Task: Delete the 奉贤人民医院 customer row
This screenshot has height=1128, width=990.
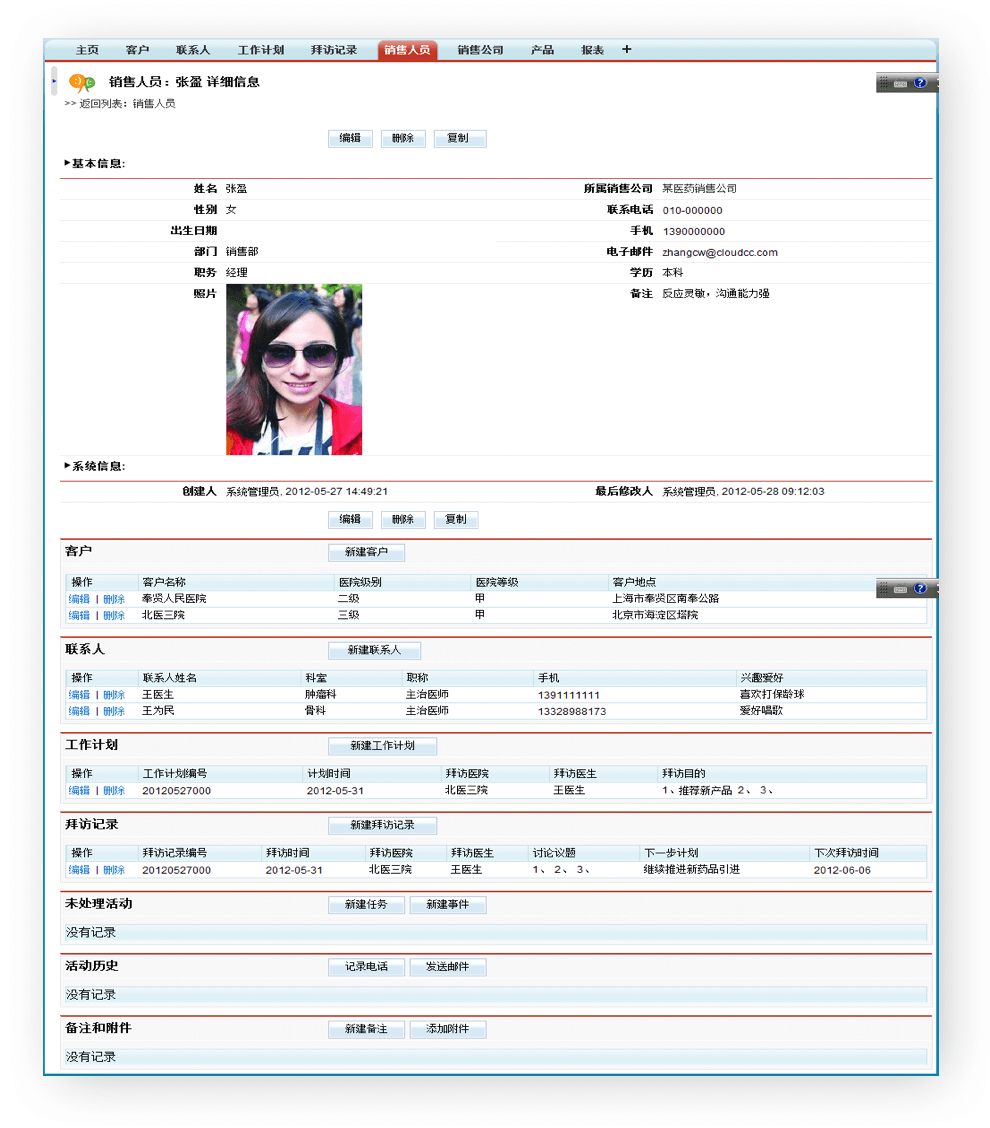Action: click(x=114, y=599)
